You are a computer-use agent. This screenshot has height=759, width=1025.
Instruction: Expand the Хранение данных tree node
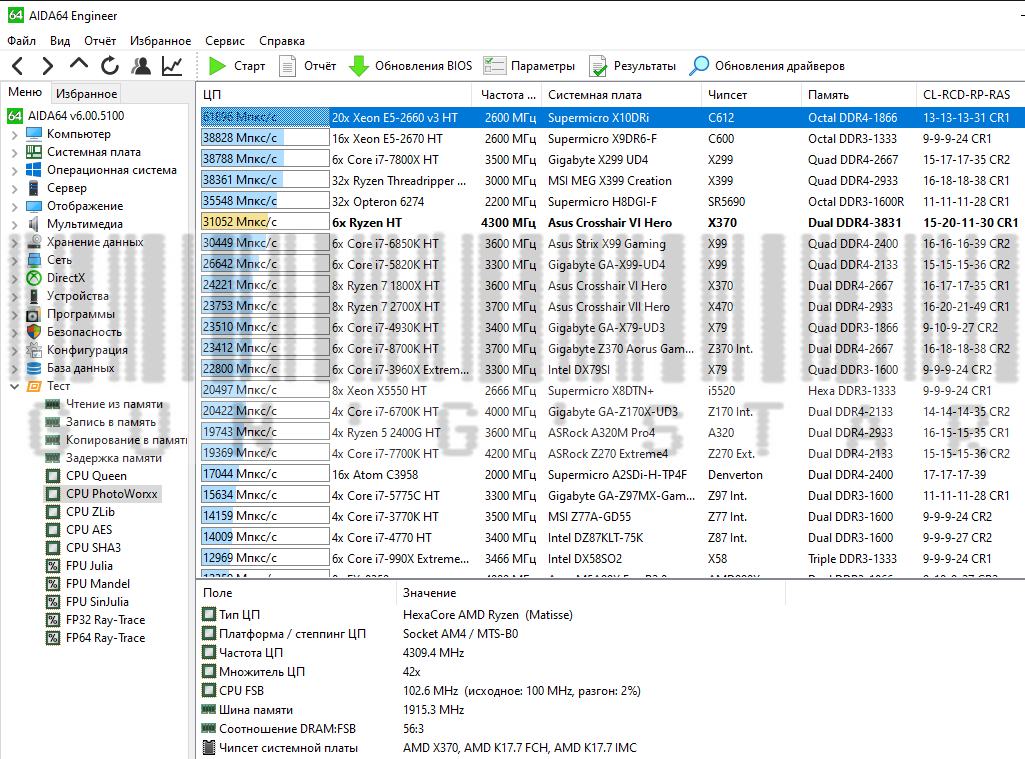pos(14,243)
